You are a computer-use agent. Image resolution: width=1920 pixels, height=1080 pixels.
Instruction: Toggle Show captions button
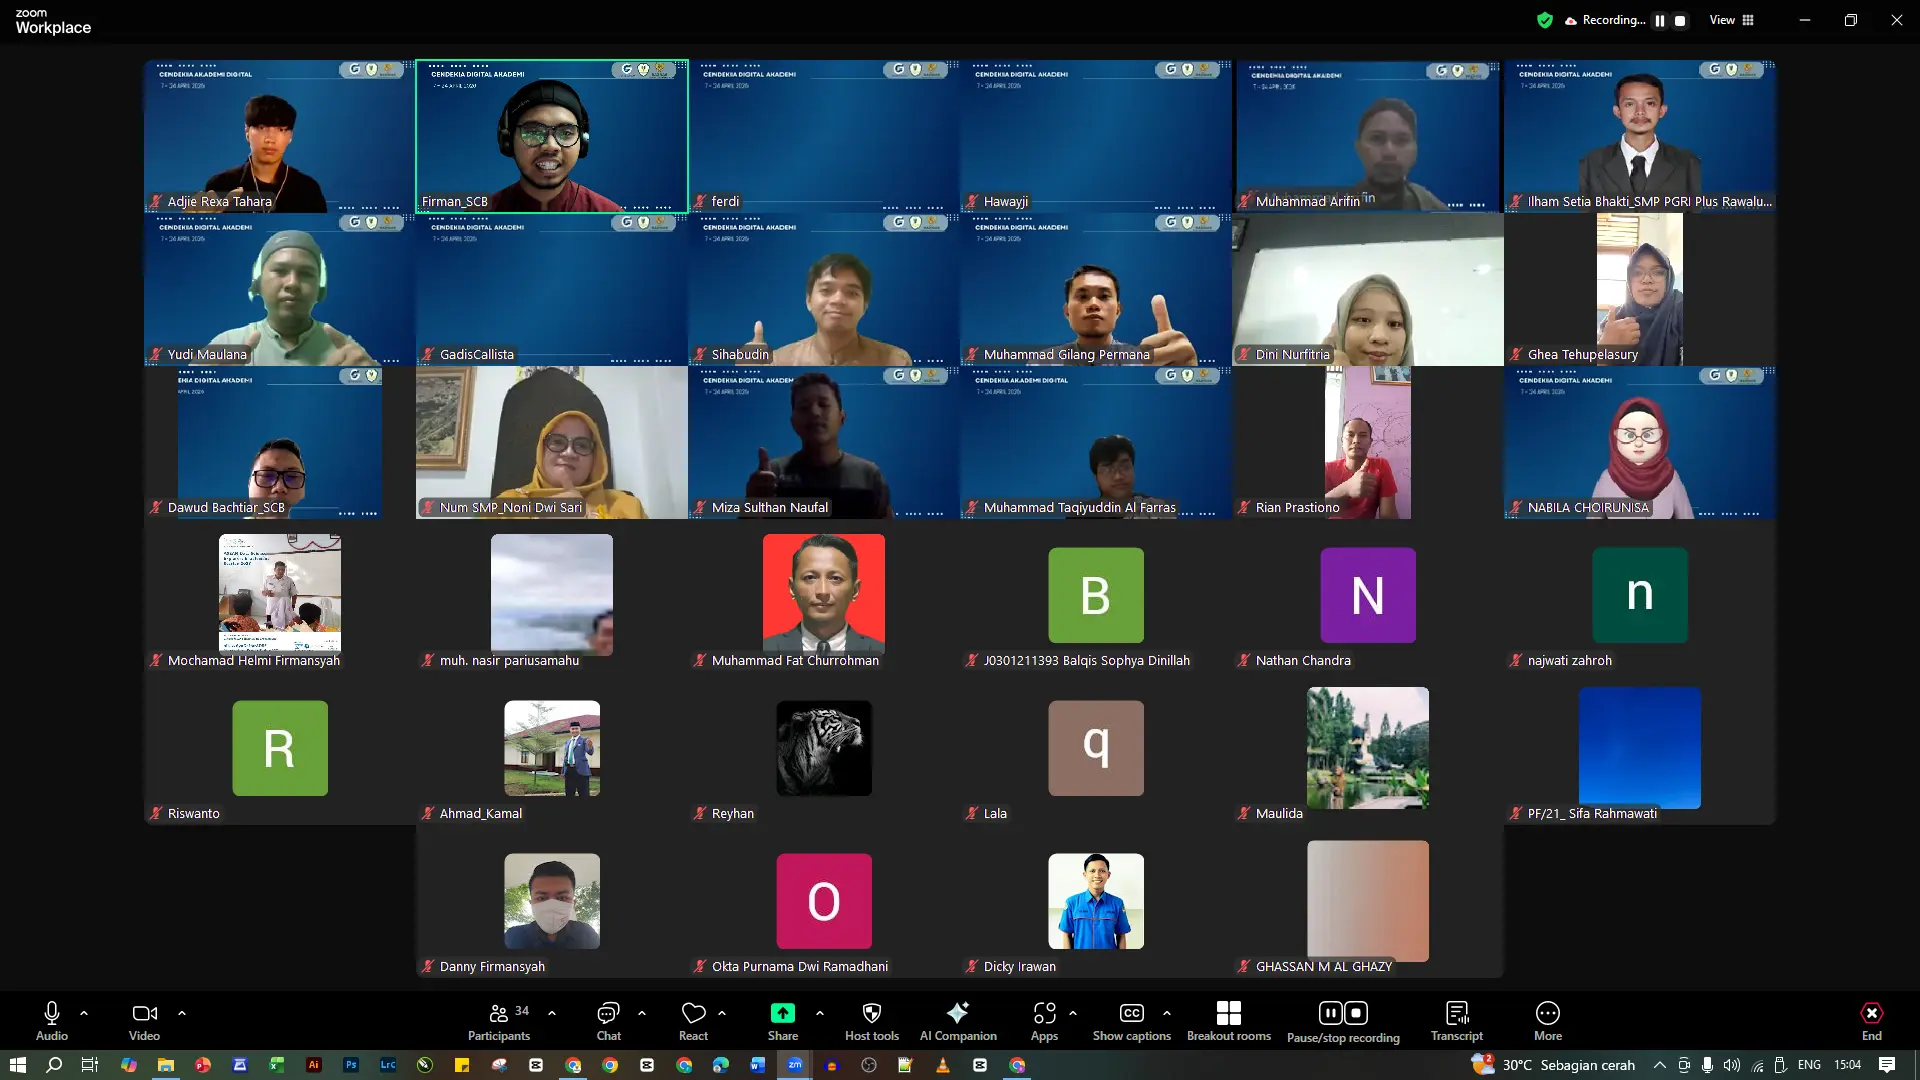1131,1021
